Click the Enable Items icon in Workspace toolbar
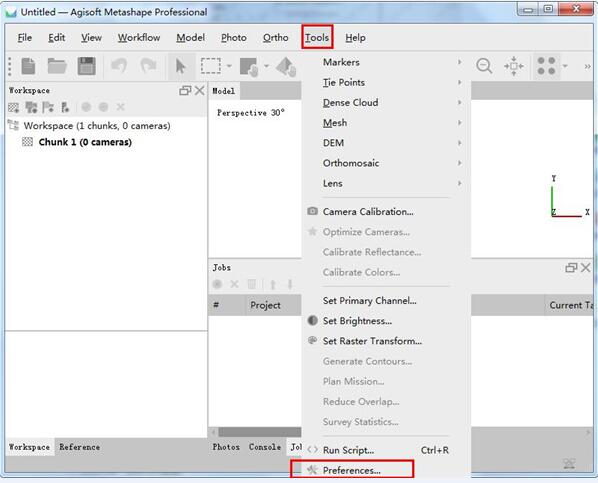Image resolution: width=598 pixels, height=483 pixels. point(86,107)
